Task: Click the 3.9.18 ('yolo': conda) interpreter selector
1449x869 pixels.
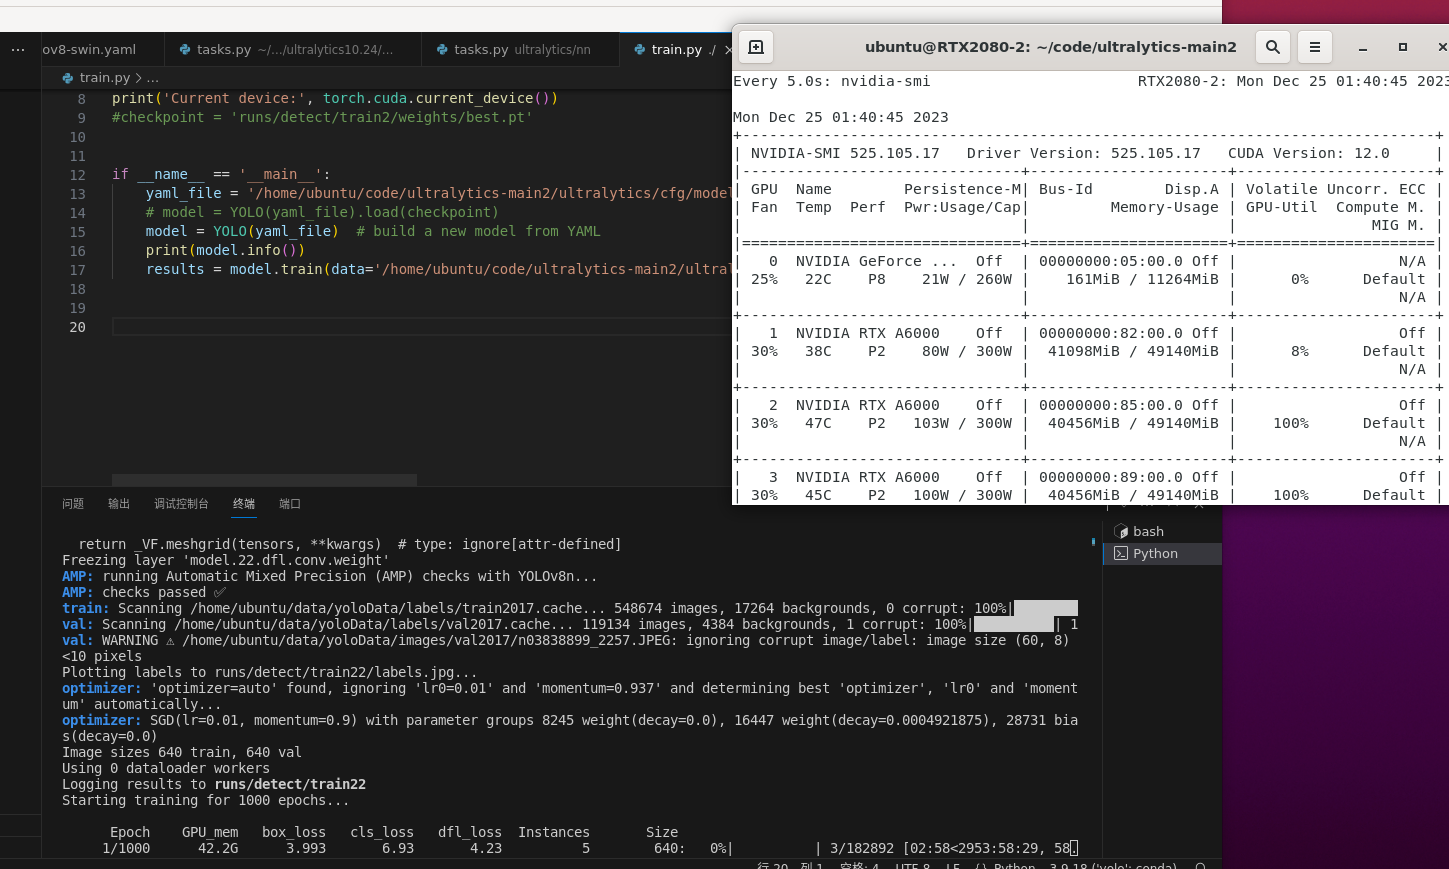Action: click(1113, 865)
